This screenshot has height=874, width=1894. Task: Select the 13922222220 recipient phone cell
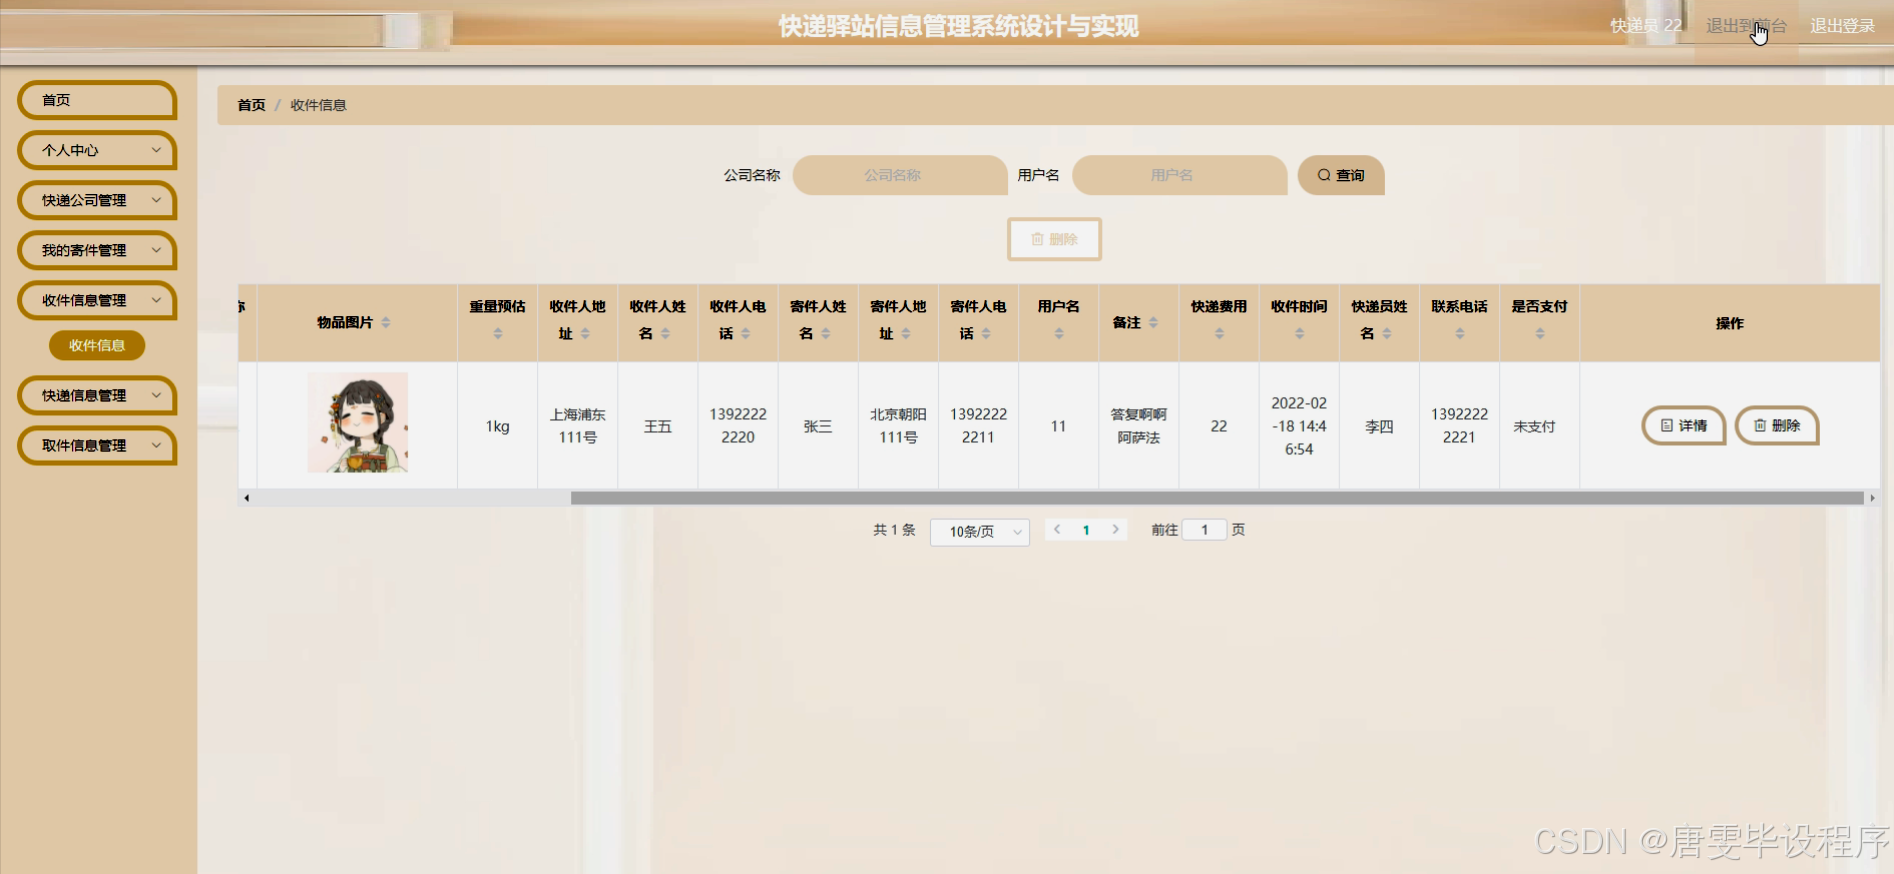point(738,426)
